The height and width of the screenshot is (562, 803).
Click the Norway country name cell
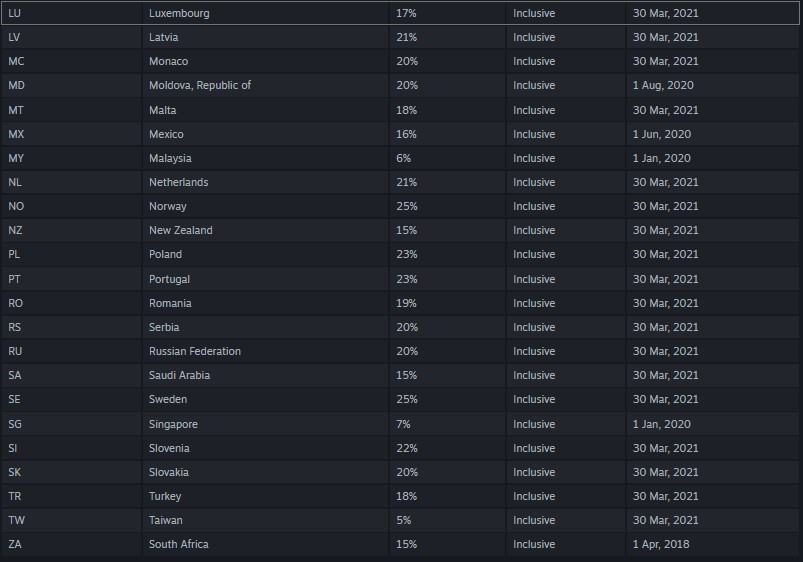[265, 206]
